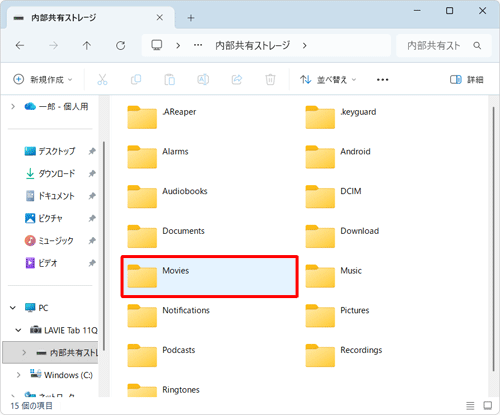Image resolution: width=500 pixels, height=415 pixels.
Task: Open a new tab with plus button
Action: click(191, 18)
